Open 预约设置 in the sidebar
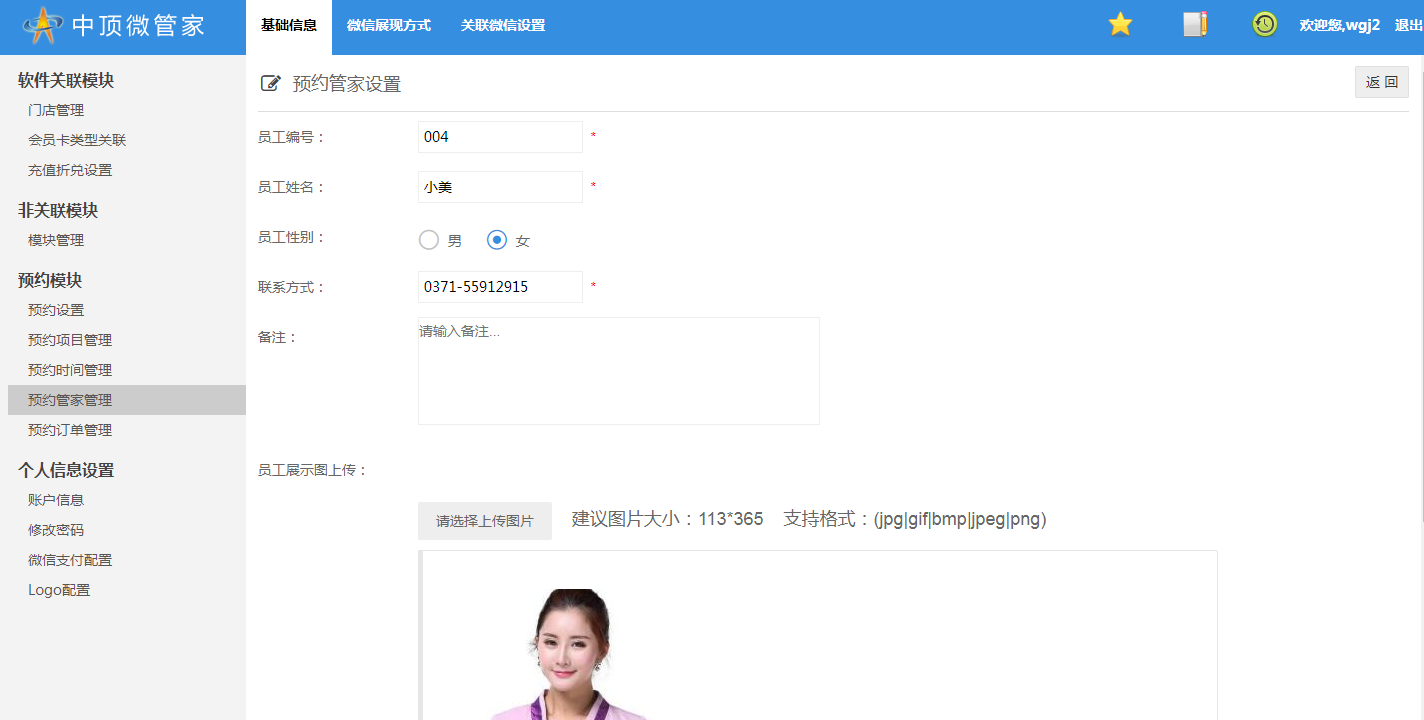The height and width of the screenshot is (720, 1424). 56,310
